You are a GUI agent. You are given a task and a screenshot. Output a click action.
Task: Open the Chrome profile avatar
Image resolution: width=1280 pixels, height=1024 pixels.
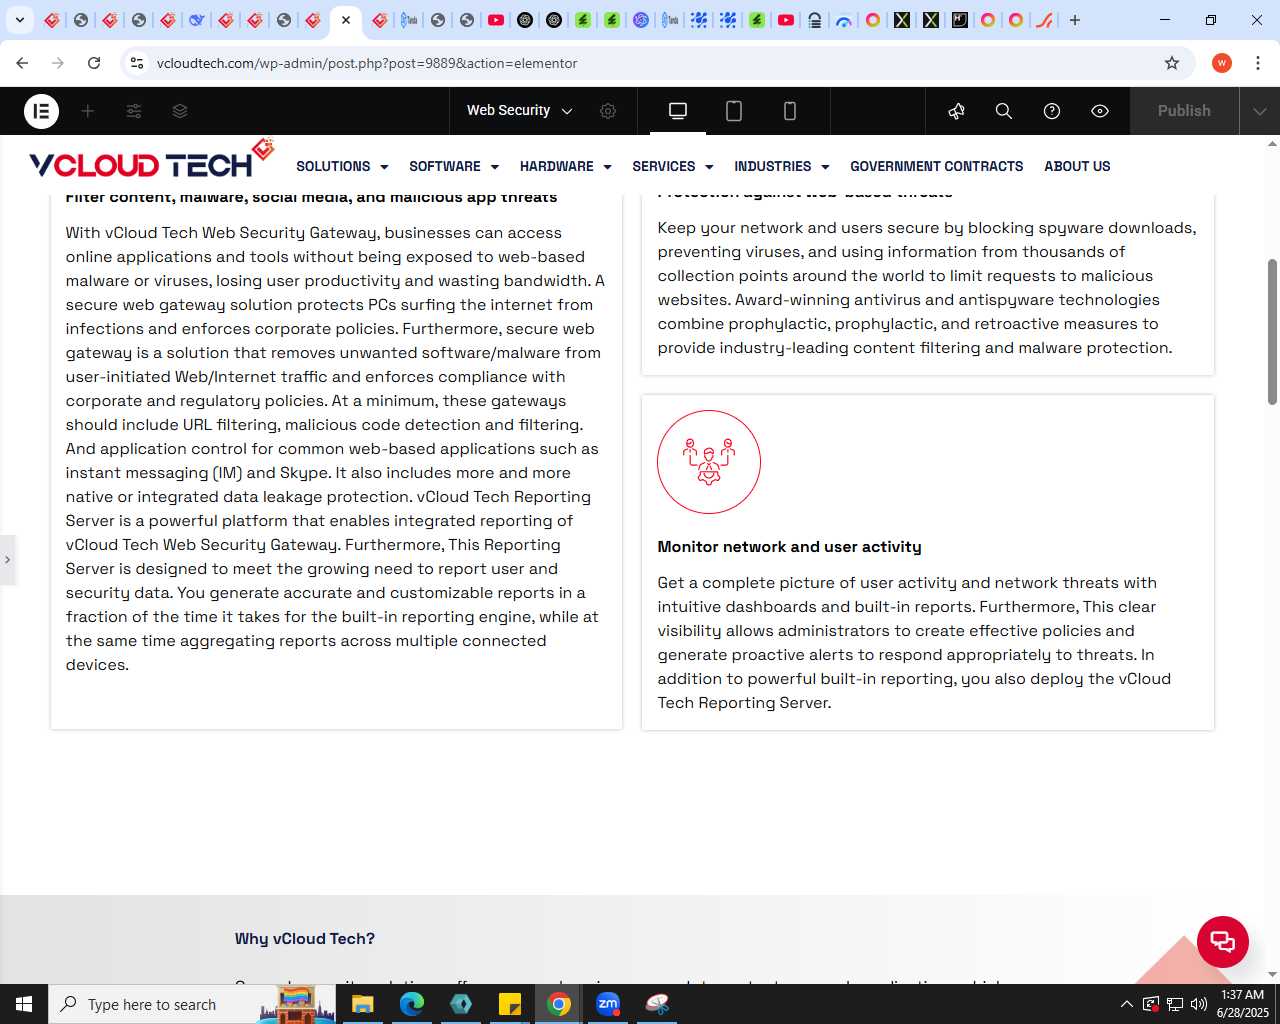tap(1222, 63)
